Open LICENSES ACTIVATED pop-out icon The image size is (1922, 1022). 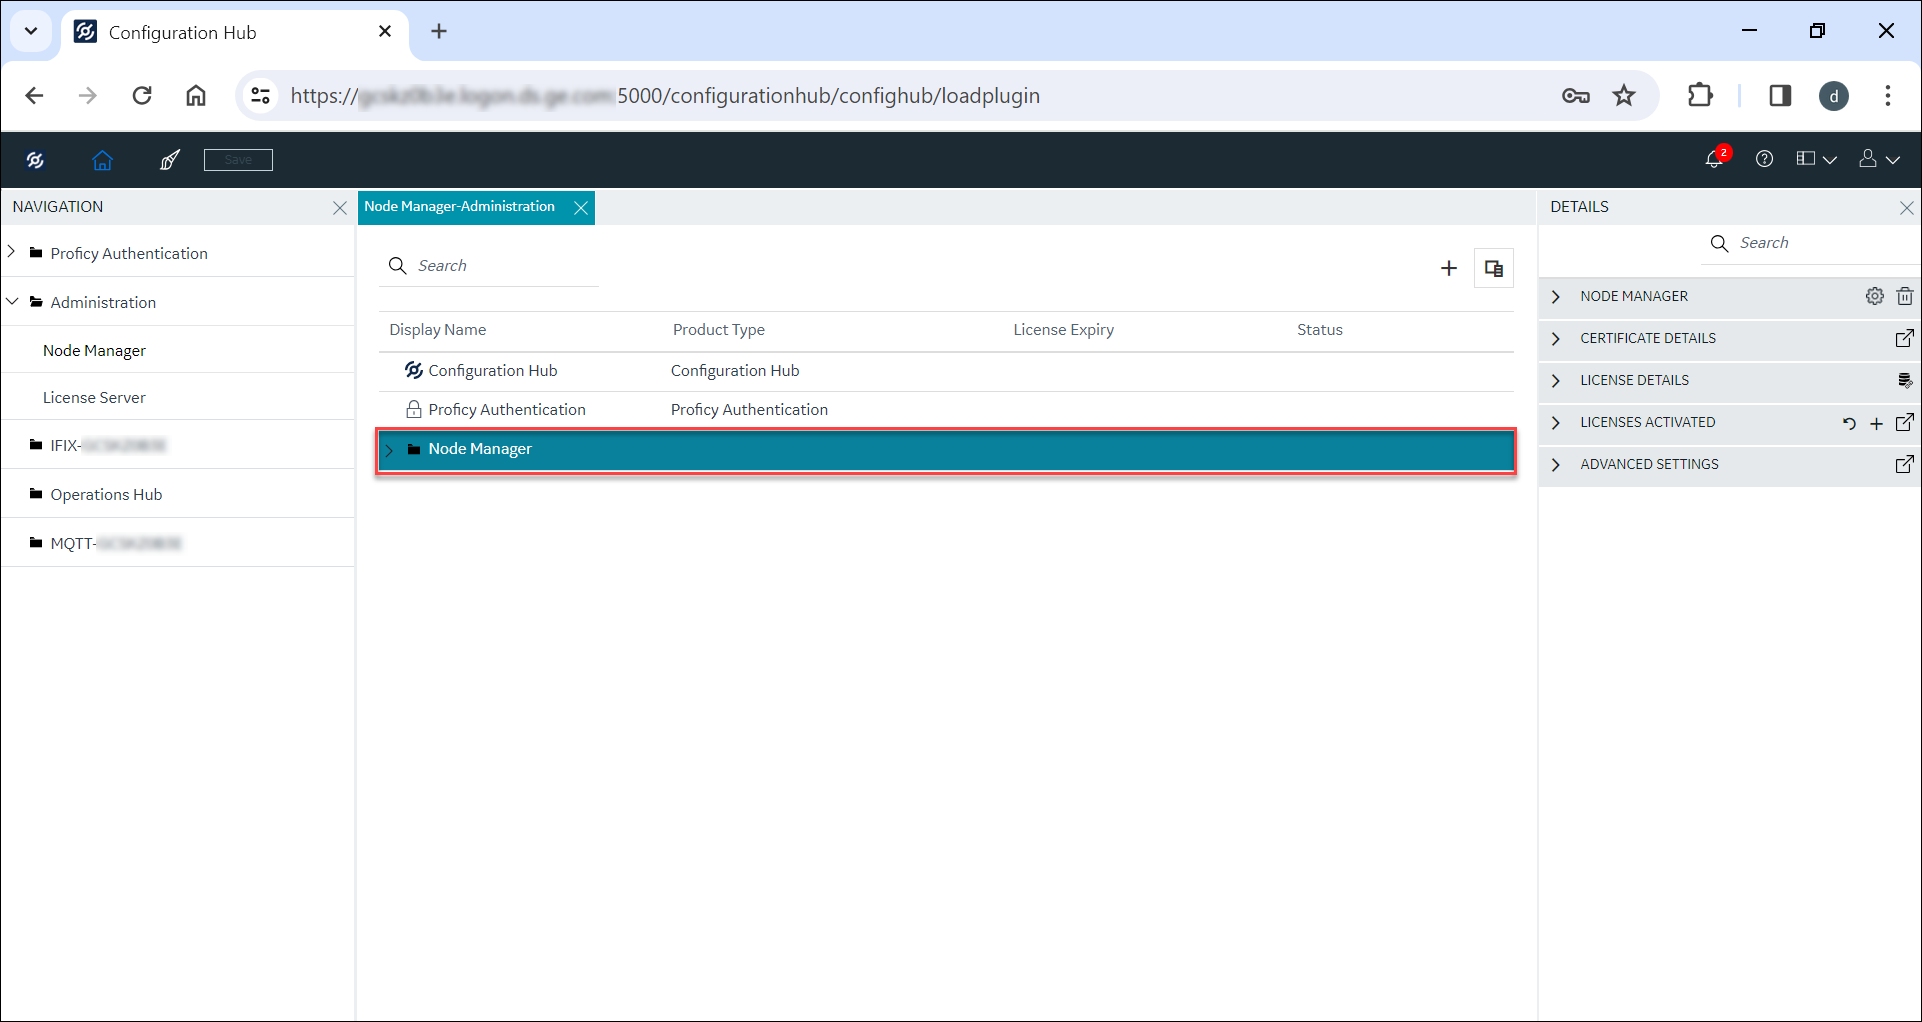point(1905,422)
